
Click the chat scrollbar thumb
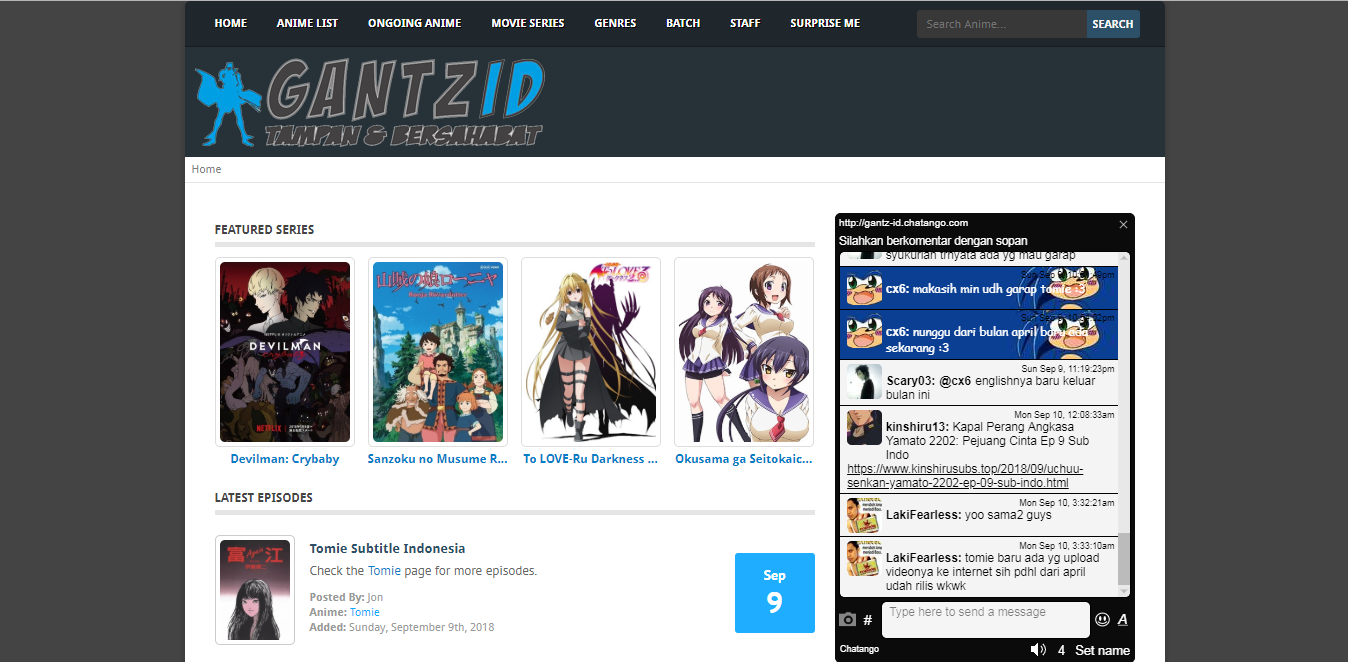pyautogui.click(x=1123, y=559)
